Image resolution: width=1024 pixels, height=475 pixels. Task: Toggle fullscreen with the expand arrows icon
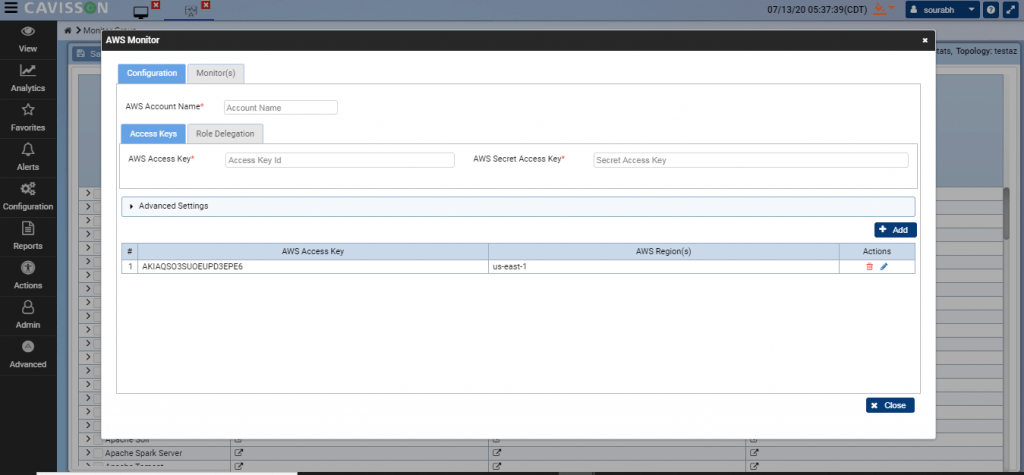[x=1010, y=10]
